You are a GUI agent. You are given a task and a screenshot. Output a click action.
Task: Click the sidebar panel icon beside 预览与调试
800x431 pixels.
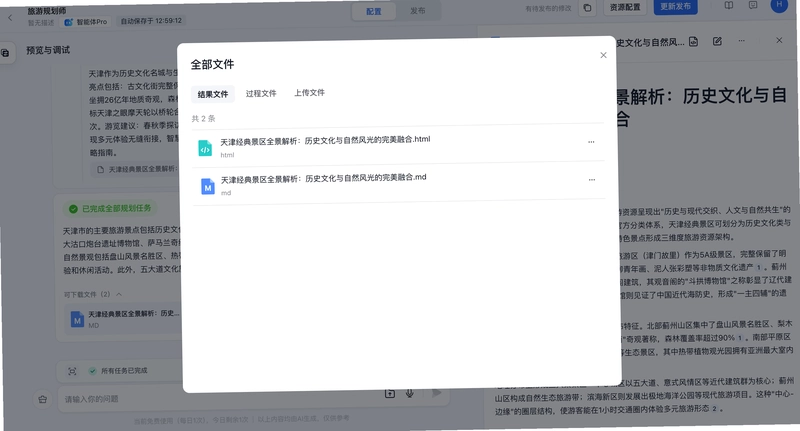tap(5, 53)
